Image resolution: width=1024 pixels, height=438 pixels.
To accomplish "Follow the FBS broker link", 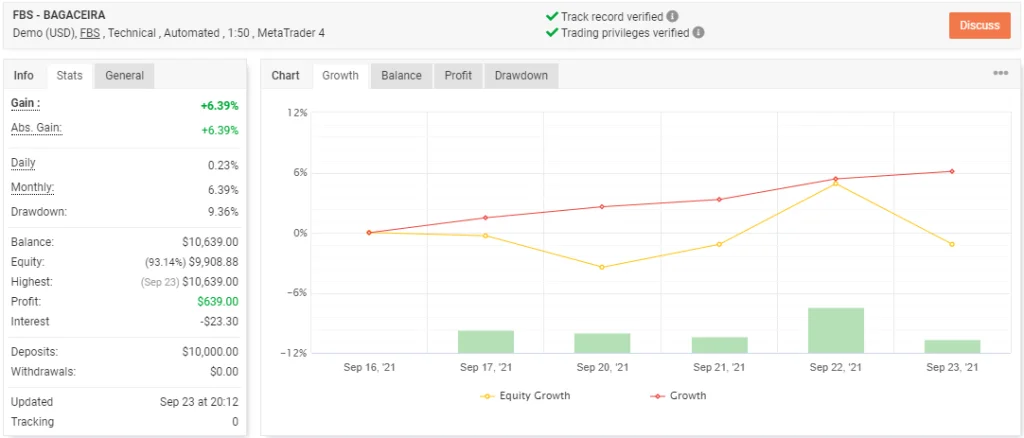I will (90, 33).
